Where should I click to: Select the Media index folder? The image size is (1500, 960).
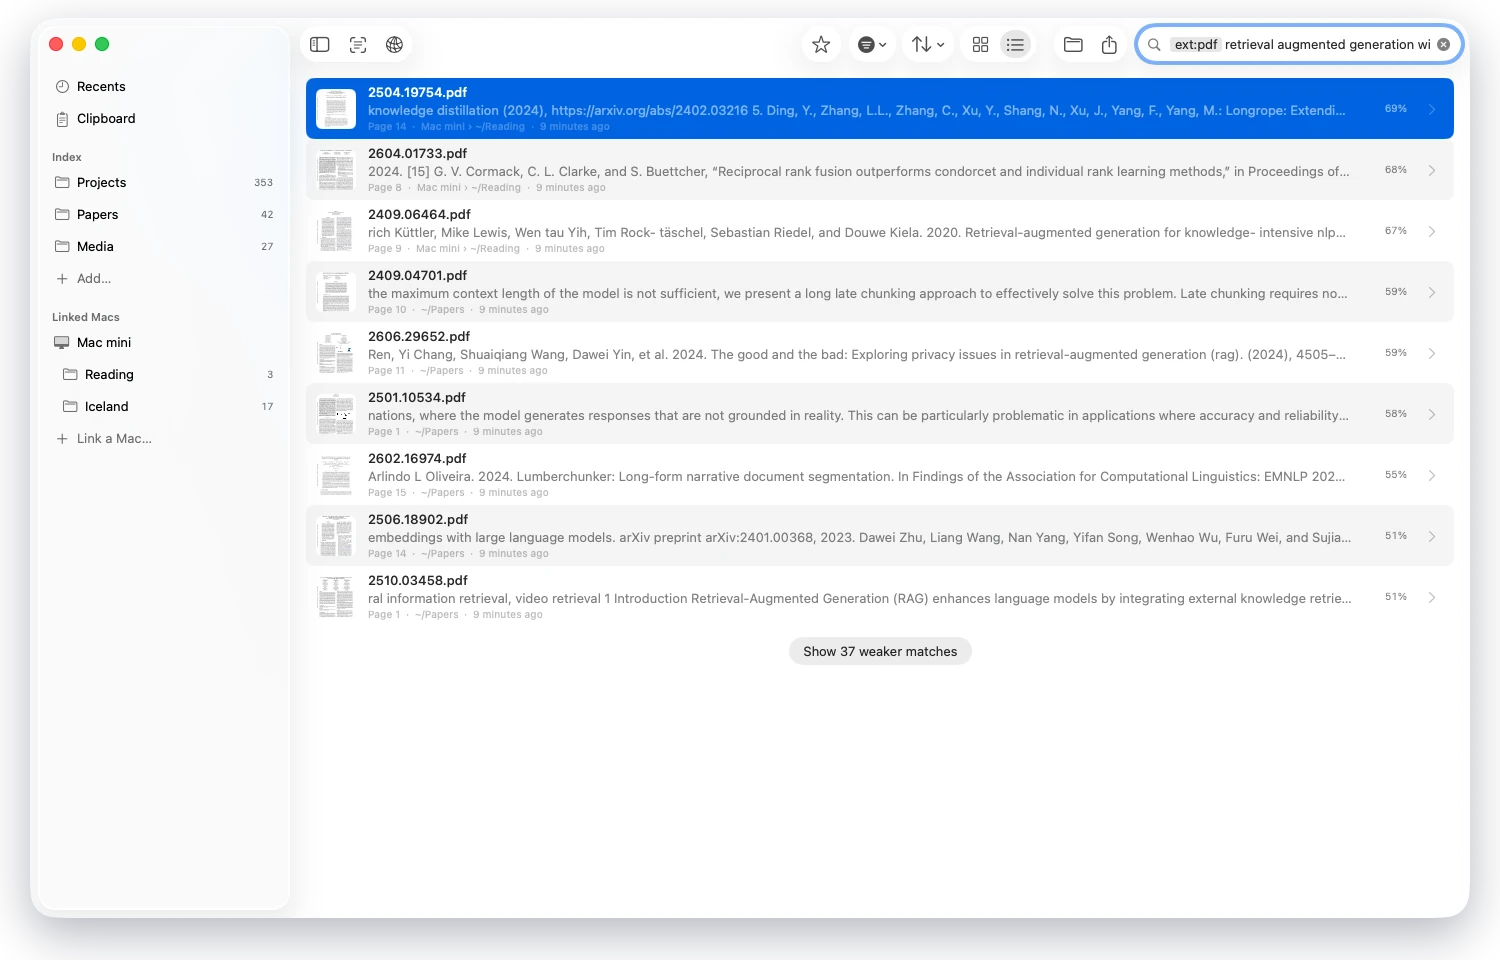[x=164, y=246]
